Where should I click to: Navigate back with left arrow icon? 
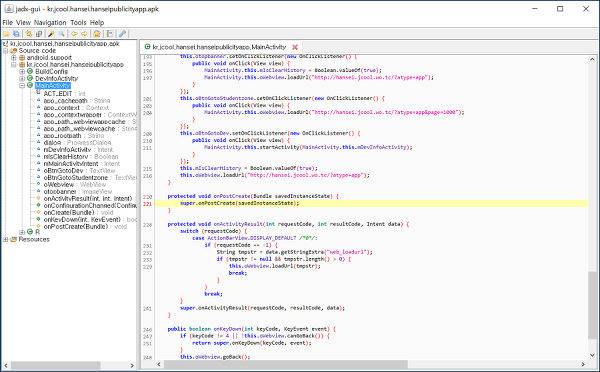click(74, 34)
